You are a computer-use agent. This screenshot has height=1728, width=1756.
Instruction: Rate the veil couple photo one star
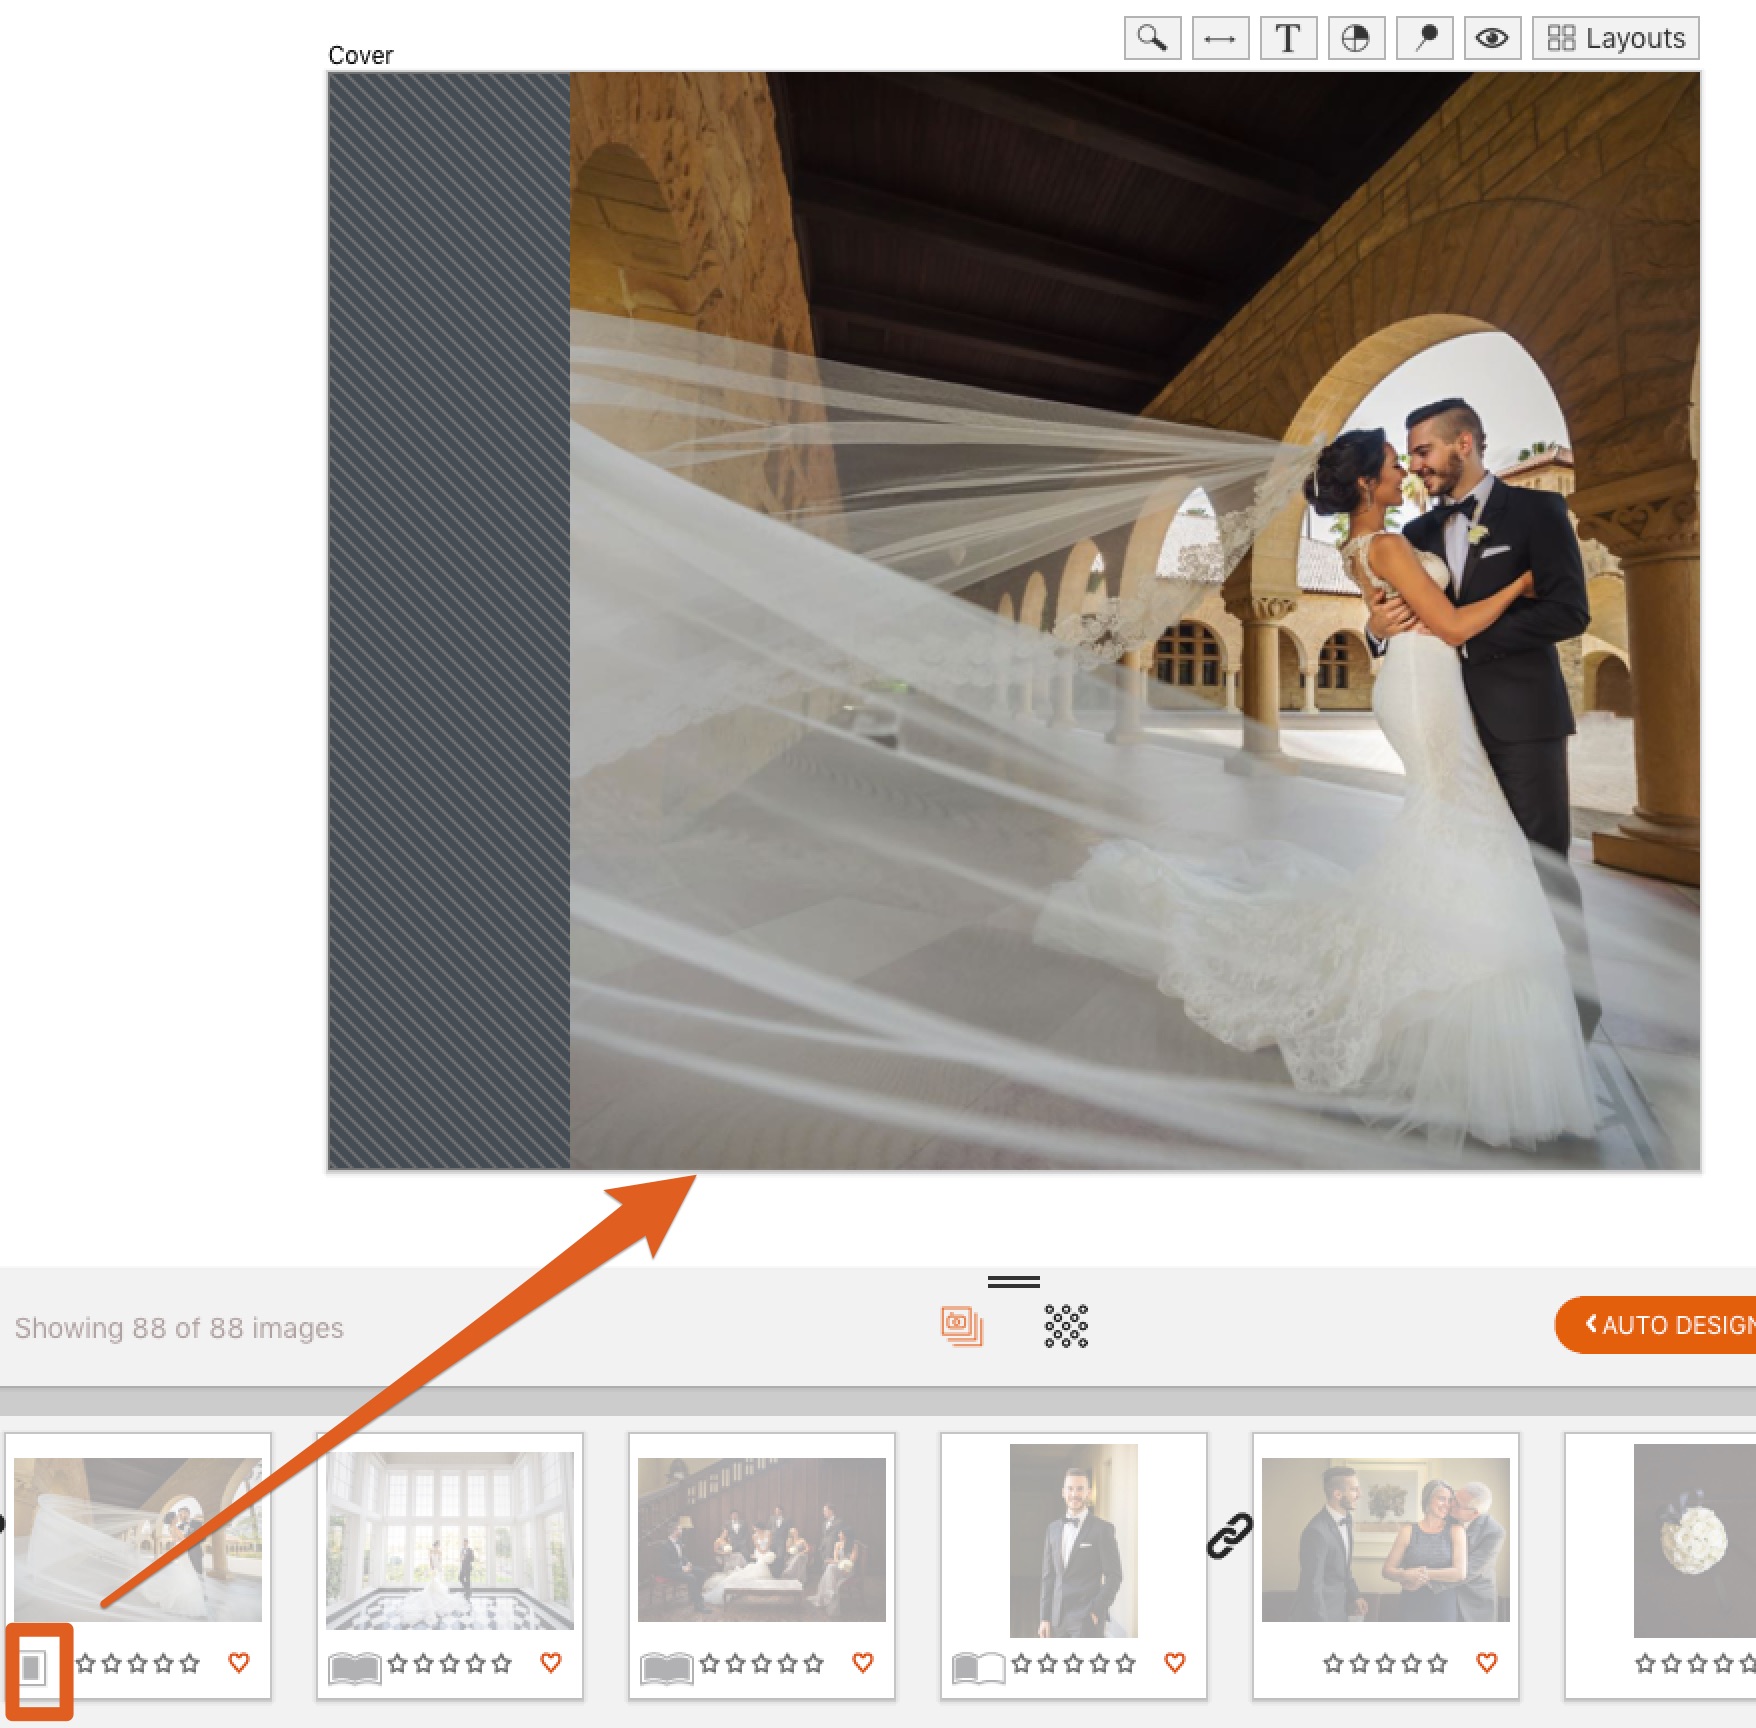point(86,1664)
